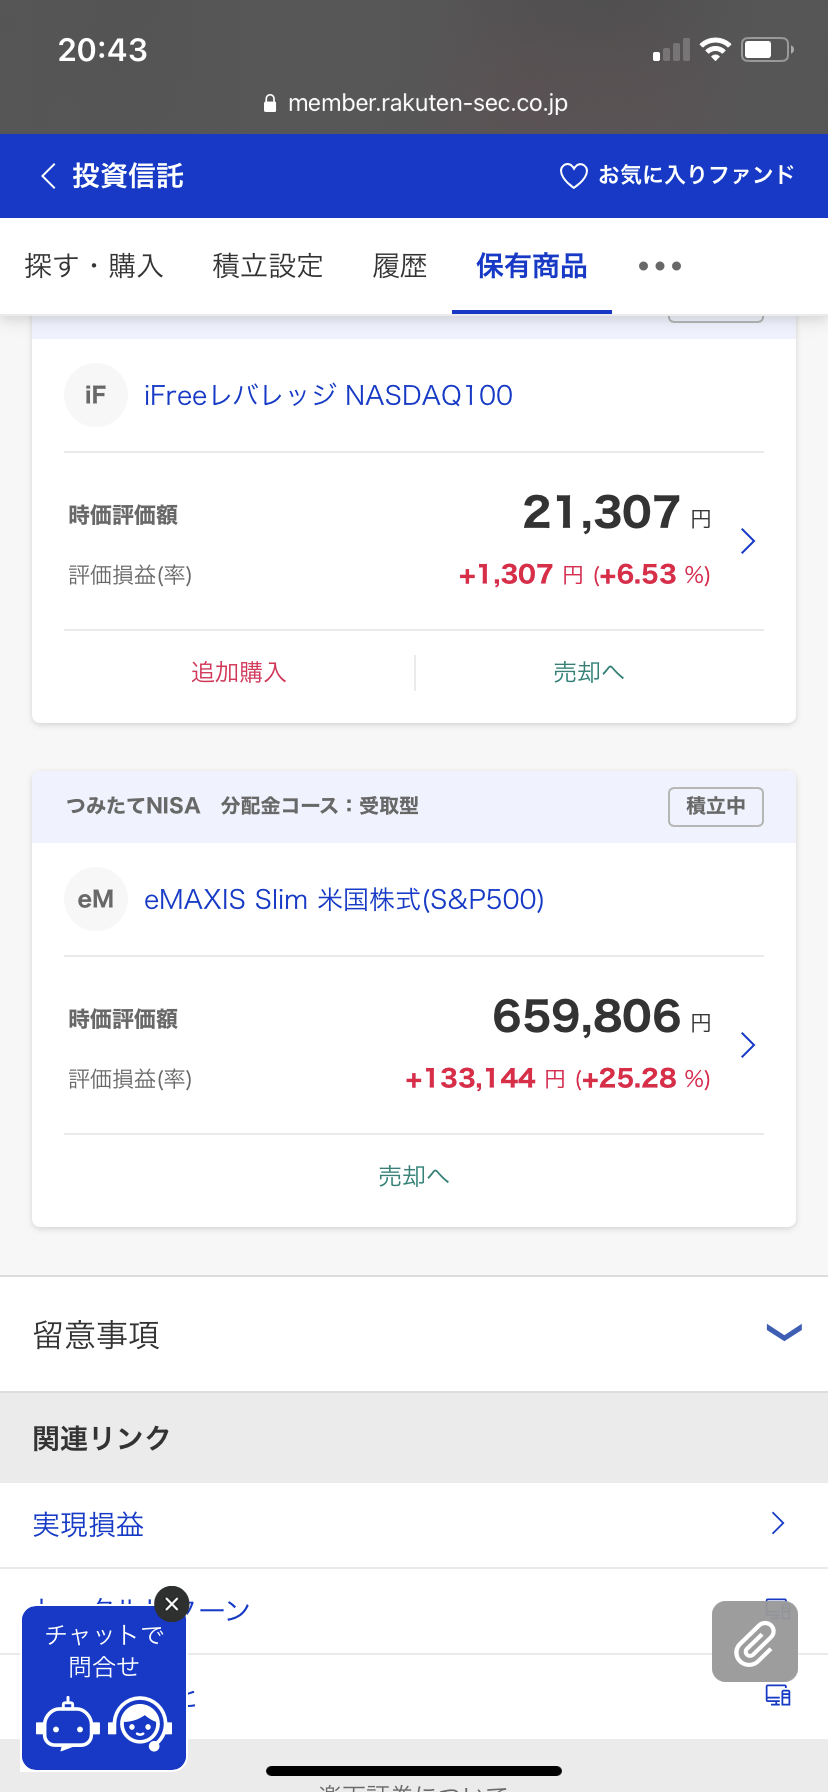Tap the iF fund logo icon

[x=96, y=395]
